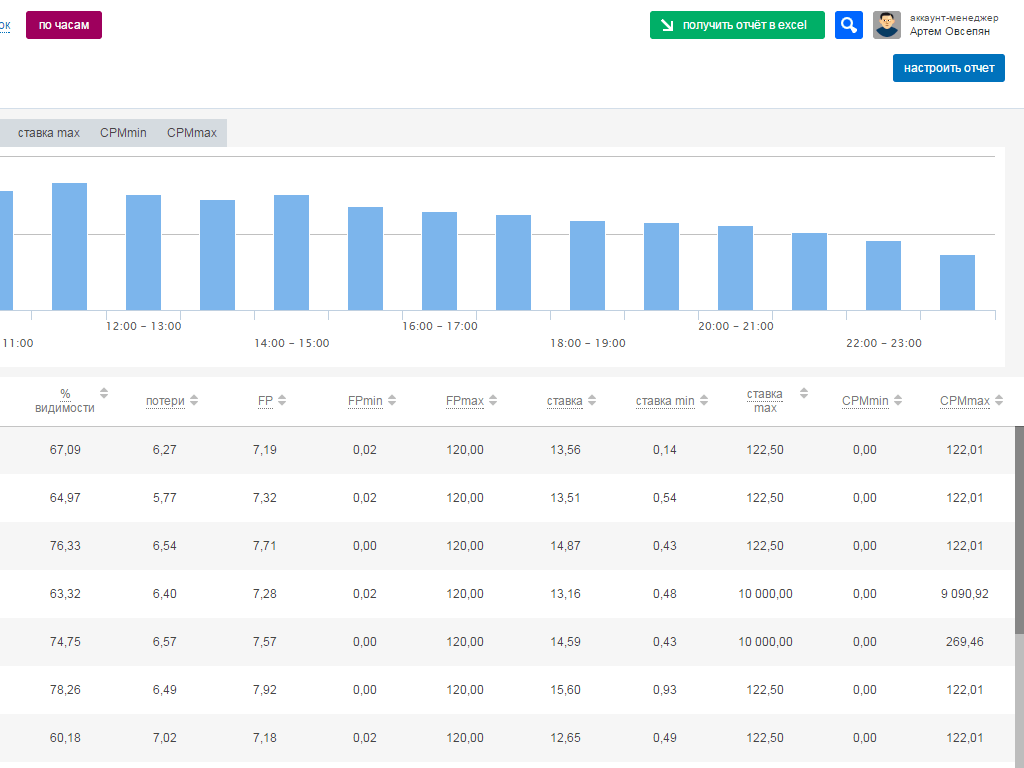Click the vertical scrollbar of the table
This screenshot has width=1024, height=768.
[1019, 530]
